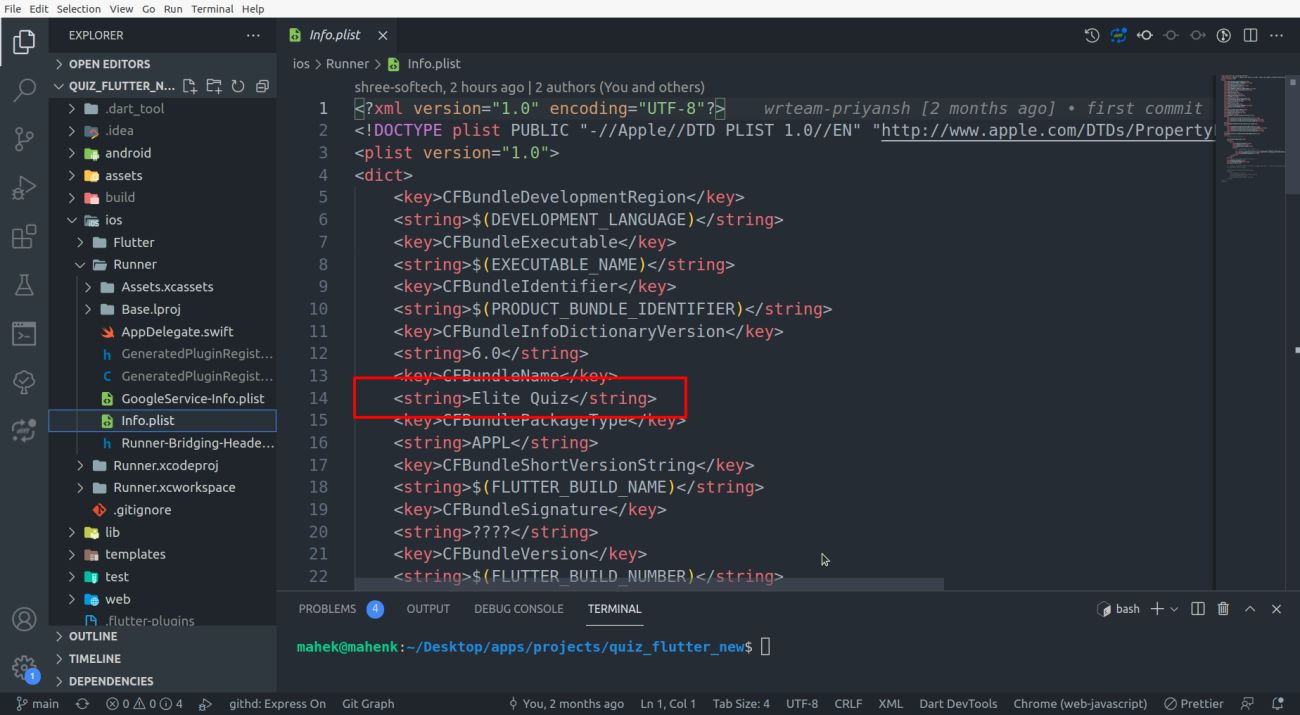Viewport: 1300px width, 715px height.
Task: Open the Testing flask icon
Action: point(24,286)
